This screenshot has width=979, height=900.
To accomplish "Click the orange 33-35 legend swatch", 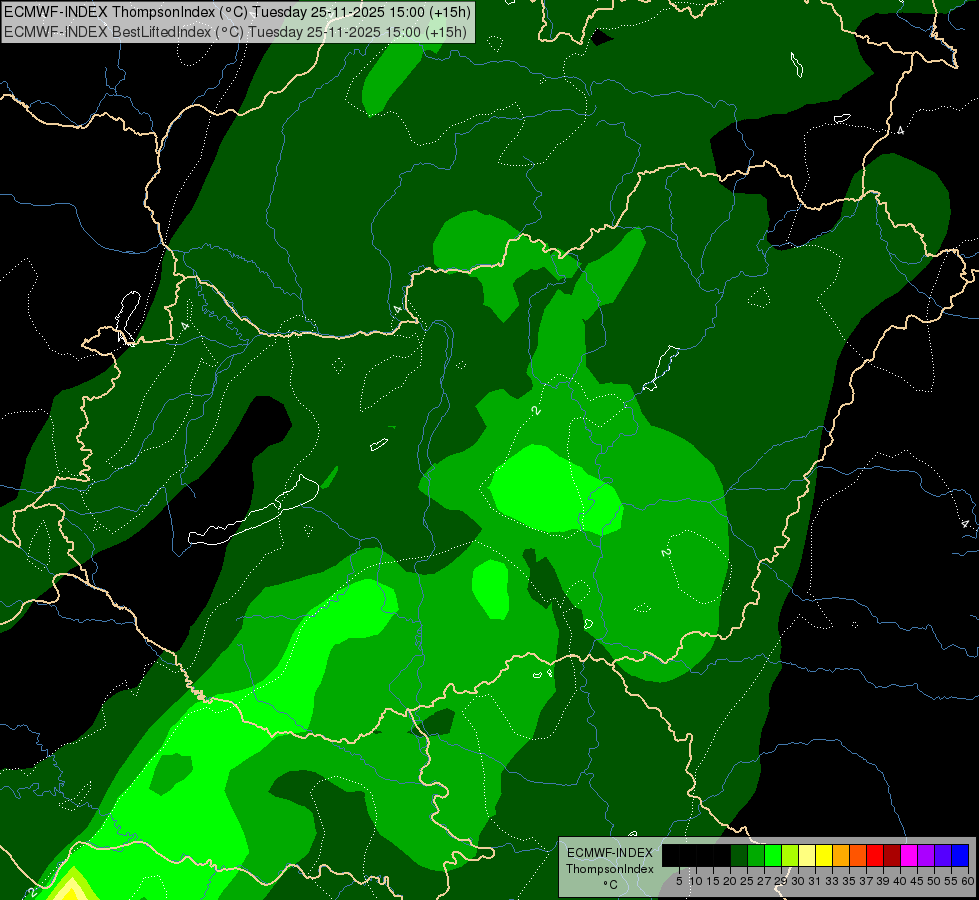I will [x=841, y=855].
